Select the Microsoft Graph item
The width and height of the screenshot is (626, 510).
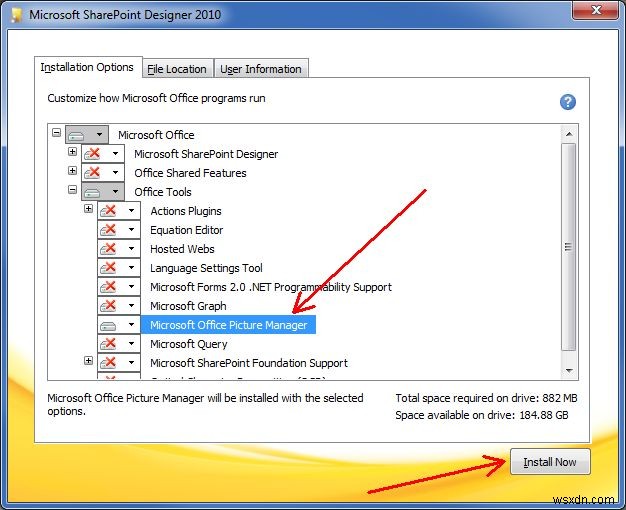pos(188,306)
